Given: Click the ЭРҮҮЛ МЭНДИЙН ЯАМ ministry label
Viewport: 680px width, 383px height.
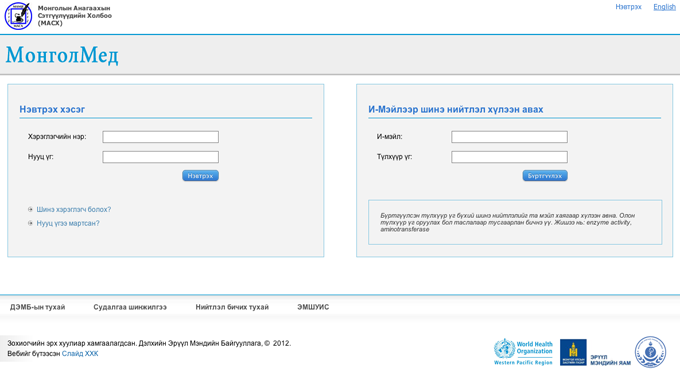Looking at the screenshot, I should click(610, 360).
